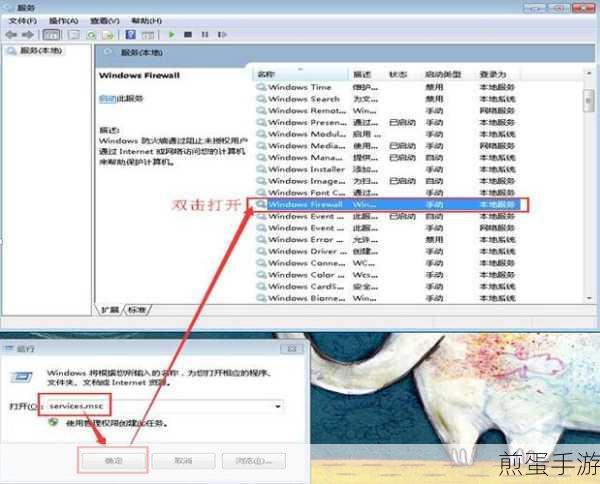Select the Windows Search service row
600x484 pixels.
coord(386,99)
